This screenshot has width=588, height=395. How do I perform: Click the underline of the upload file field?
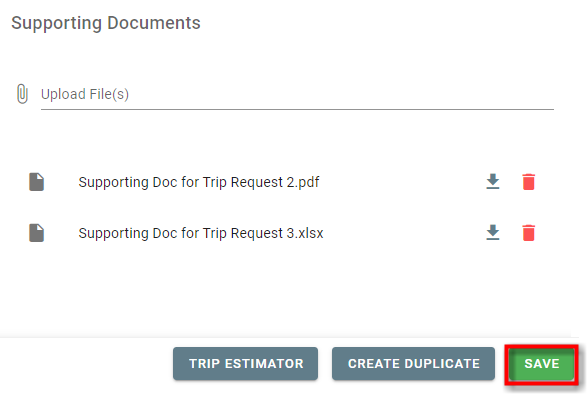(x=297, y=110)
